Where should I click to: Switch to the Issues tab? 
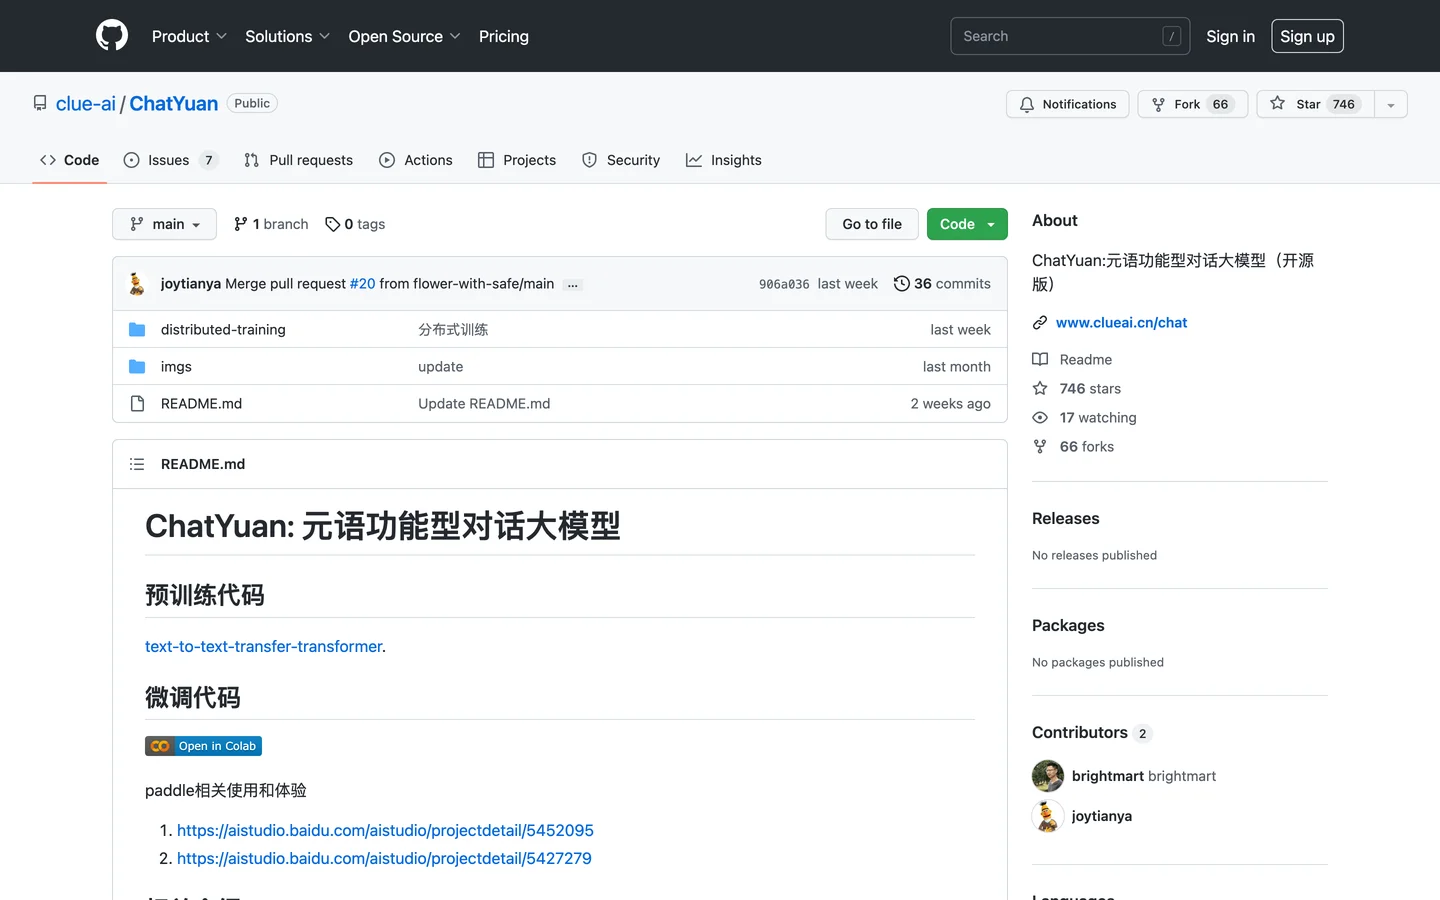point(171,160)
